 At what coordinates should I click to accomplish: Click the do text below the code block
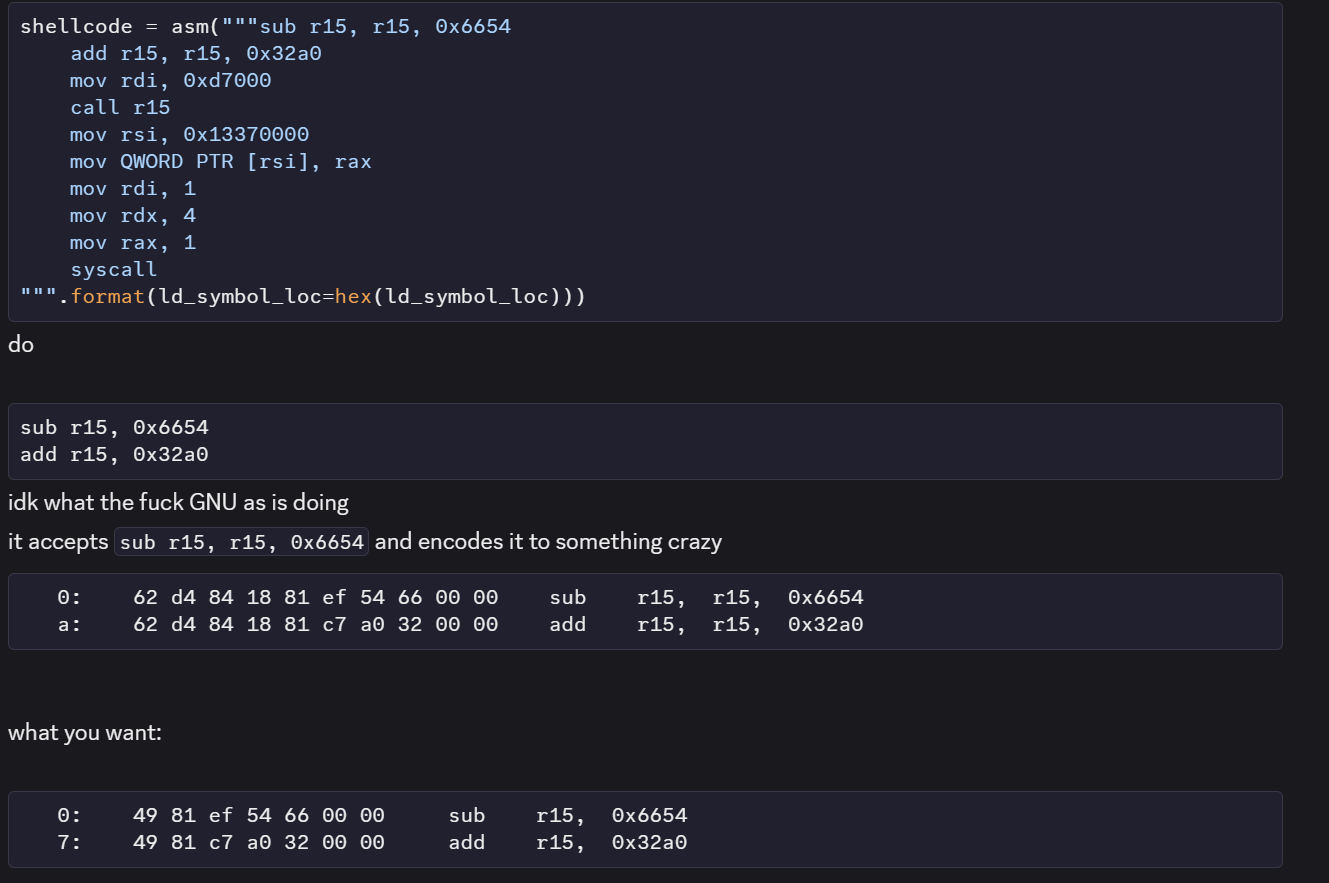[20, 344]
